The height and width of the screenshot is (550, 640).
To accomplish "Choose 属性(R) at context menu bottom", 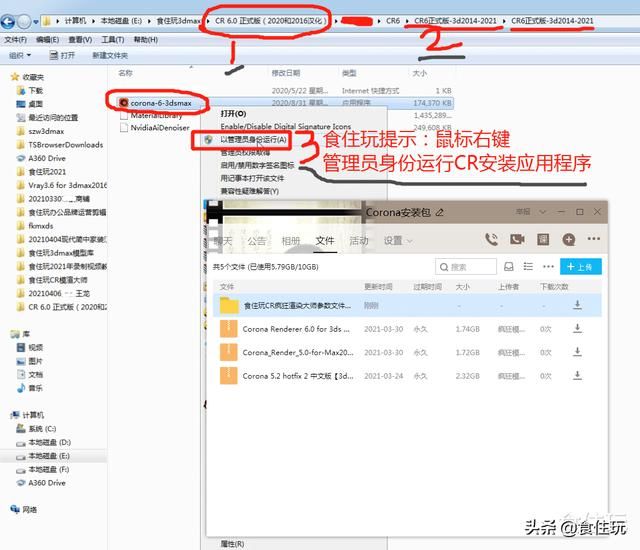I will [232, 544].
